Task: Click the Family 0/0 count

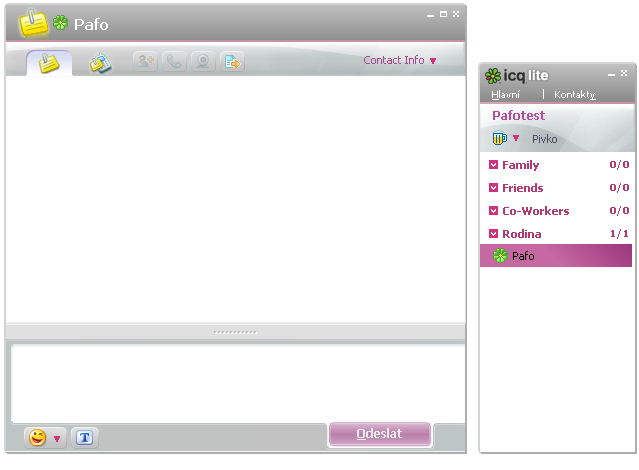Action: [619, 165]
